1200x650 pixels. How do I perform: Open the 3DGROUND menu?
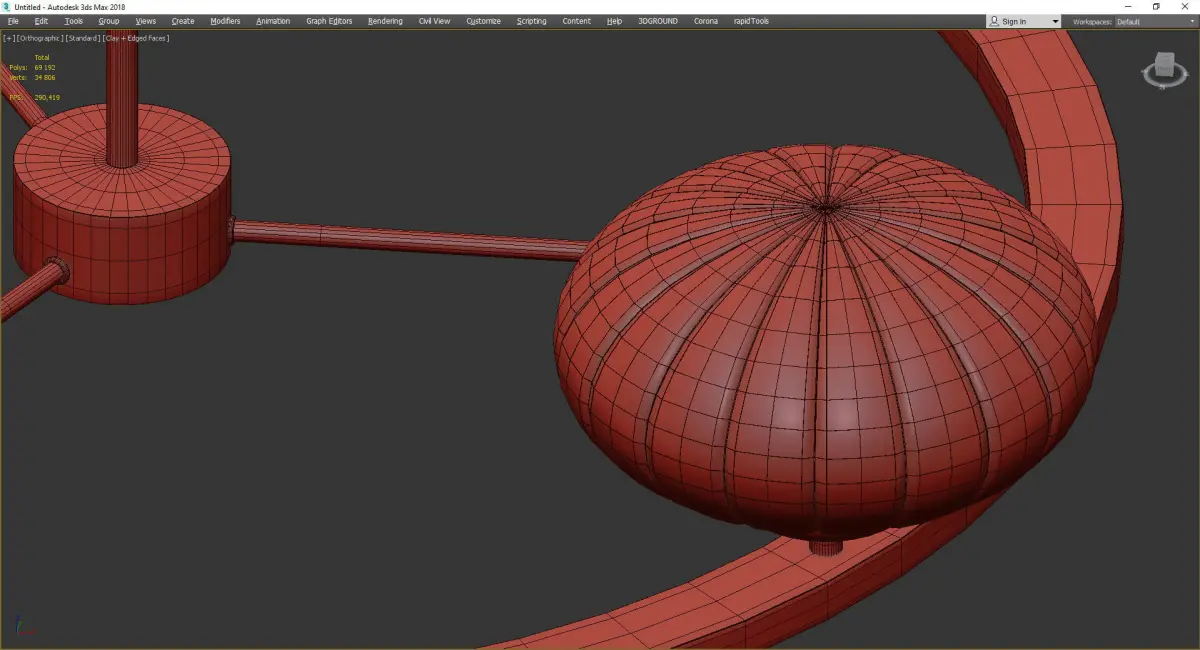[657, 21]
